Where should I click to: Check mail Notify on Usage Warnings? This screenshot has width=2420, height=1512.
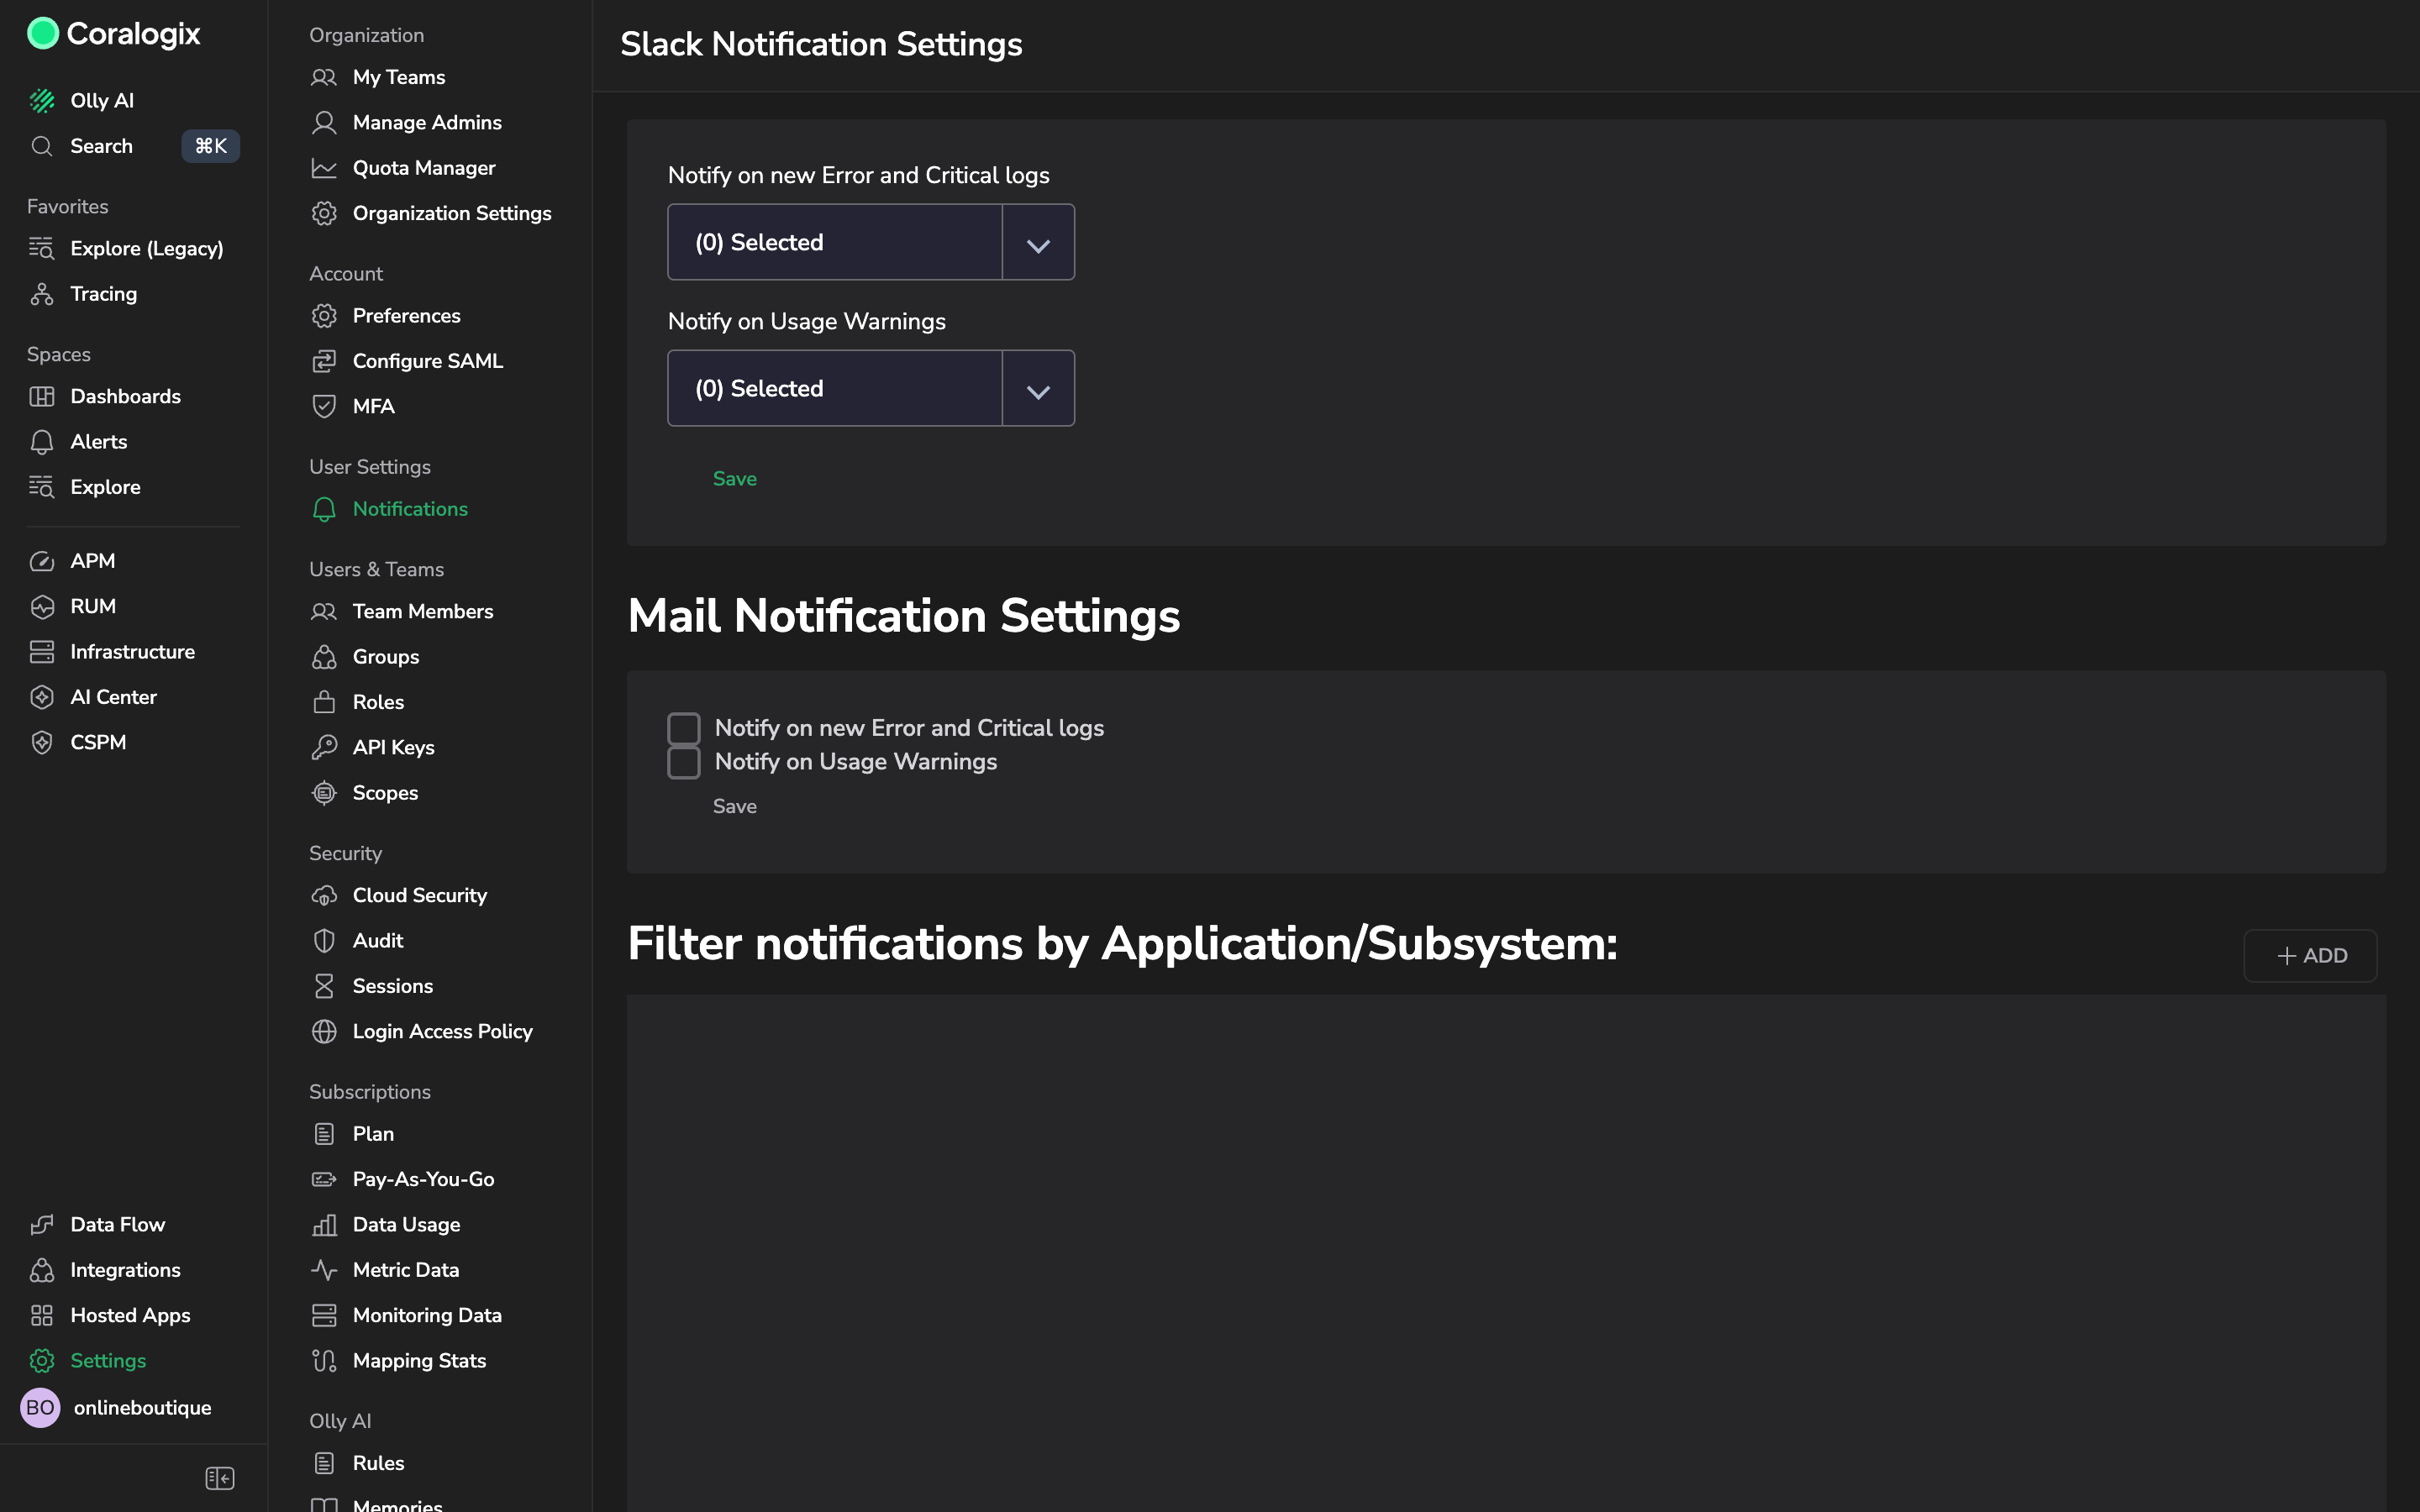(684, 762)
